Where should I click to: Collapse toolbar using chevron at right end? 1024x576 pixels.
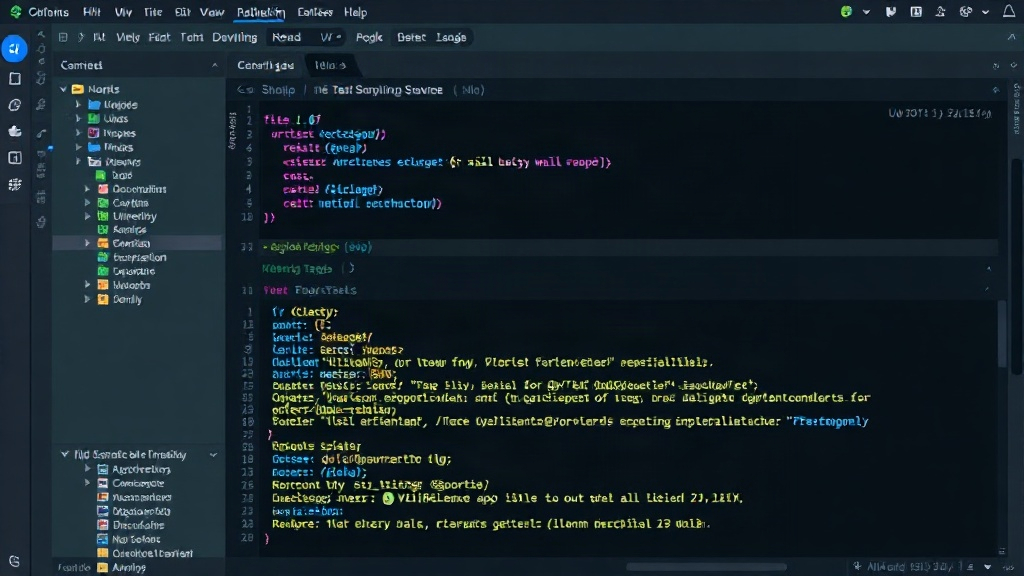pyautogui.click(x=1012, y=37)
